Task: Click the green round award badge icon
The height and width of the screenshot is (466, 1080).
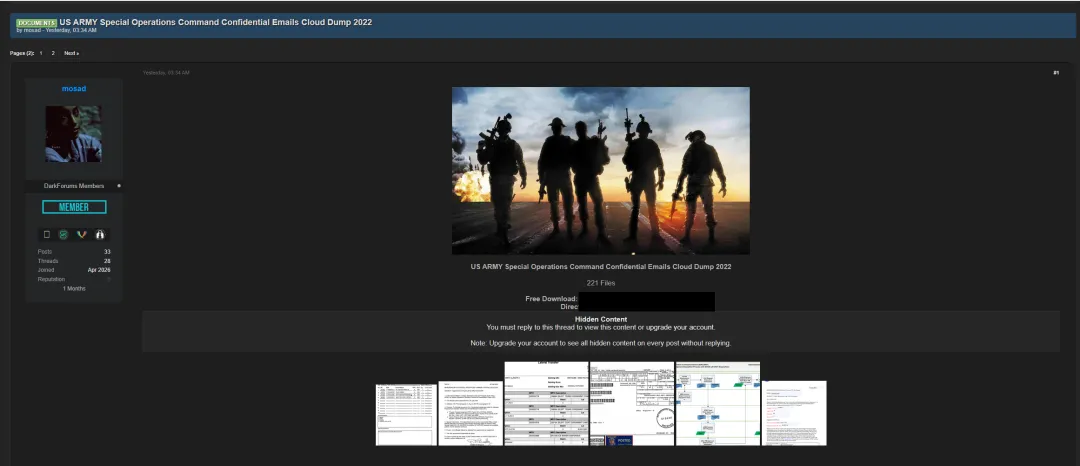Action: [63, 235]
